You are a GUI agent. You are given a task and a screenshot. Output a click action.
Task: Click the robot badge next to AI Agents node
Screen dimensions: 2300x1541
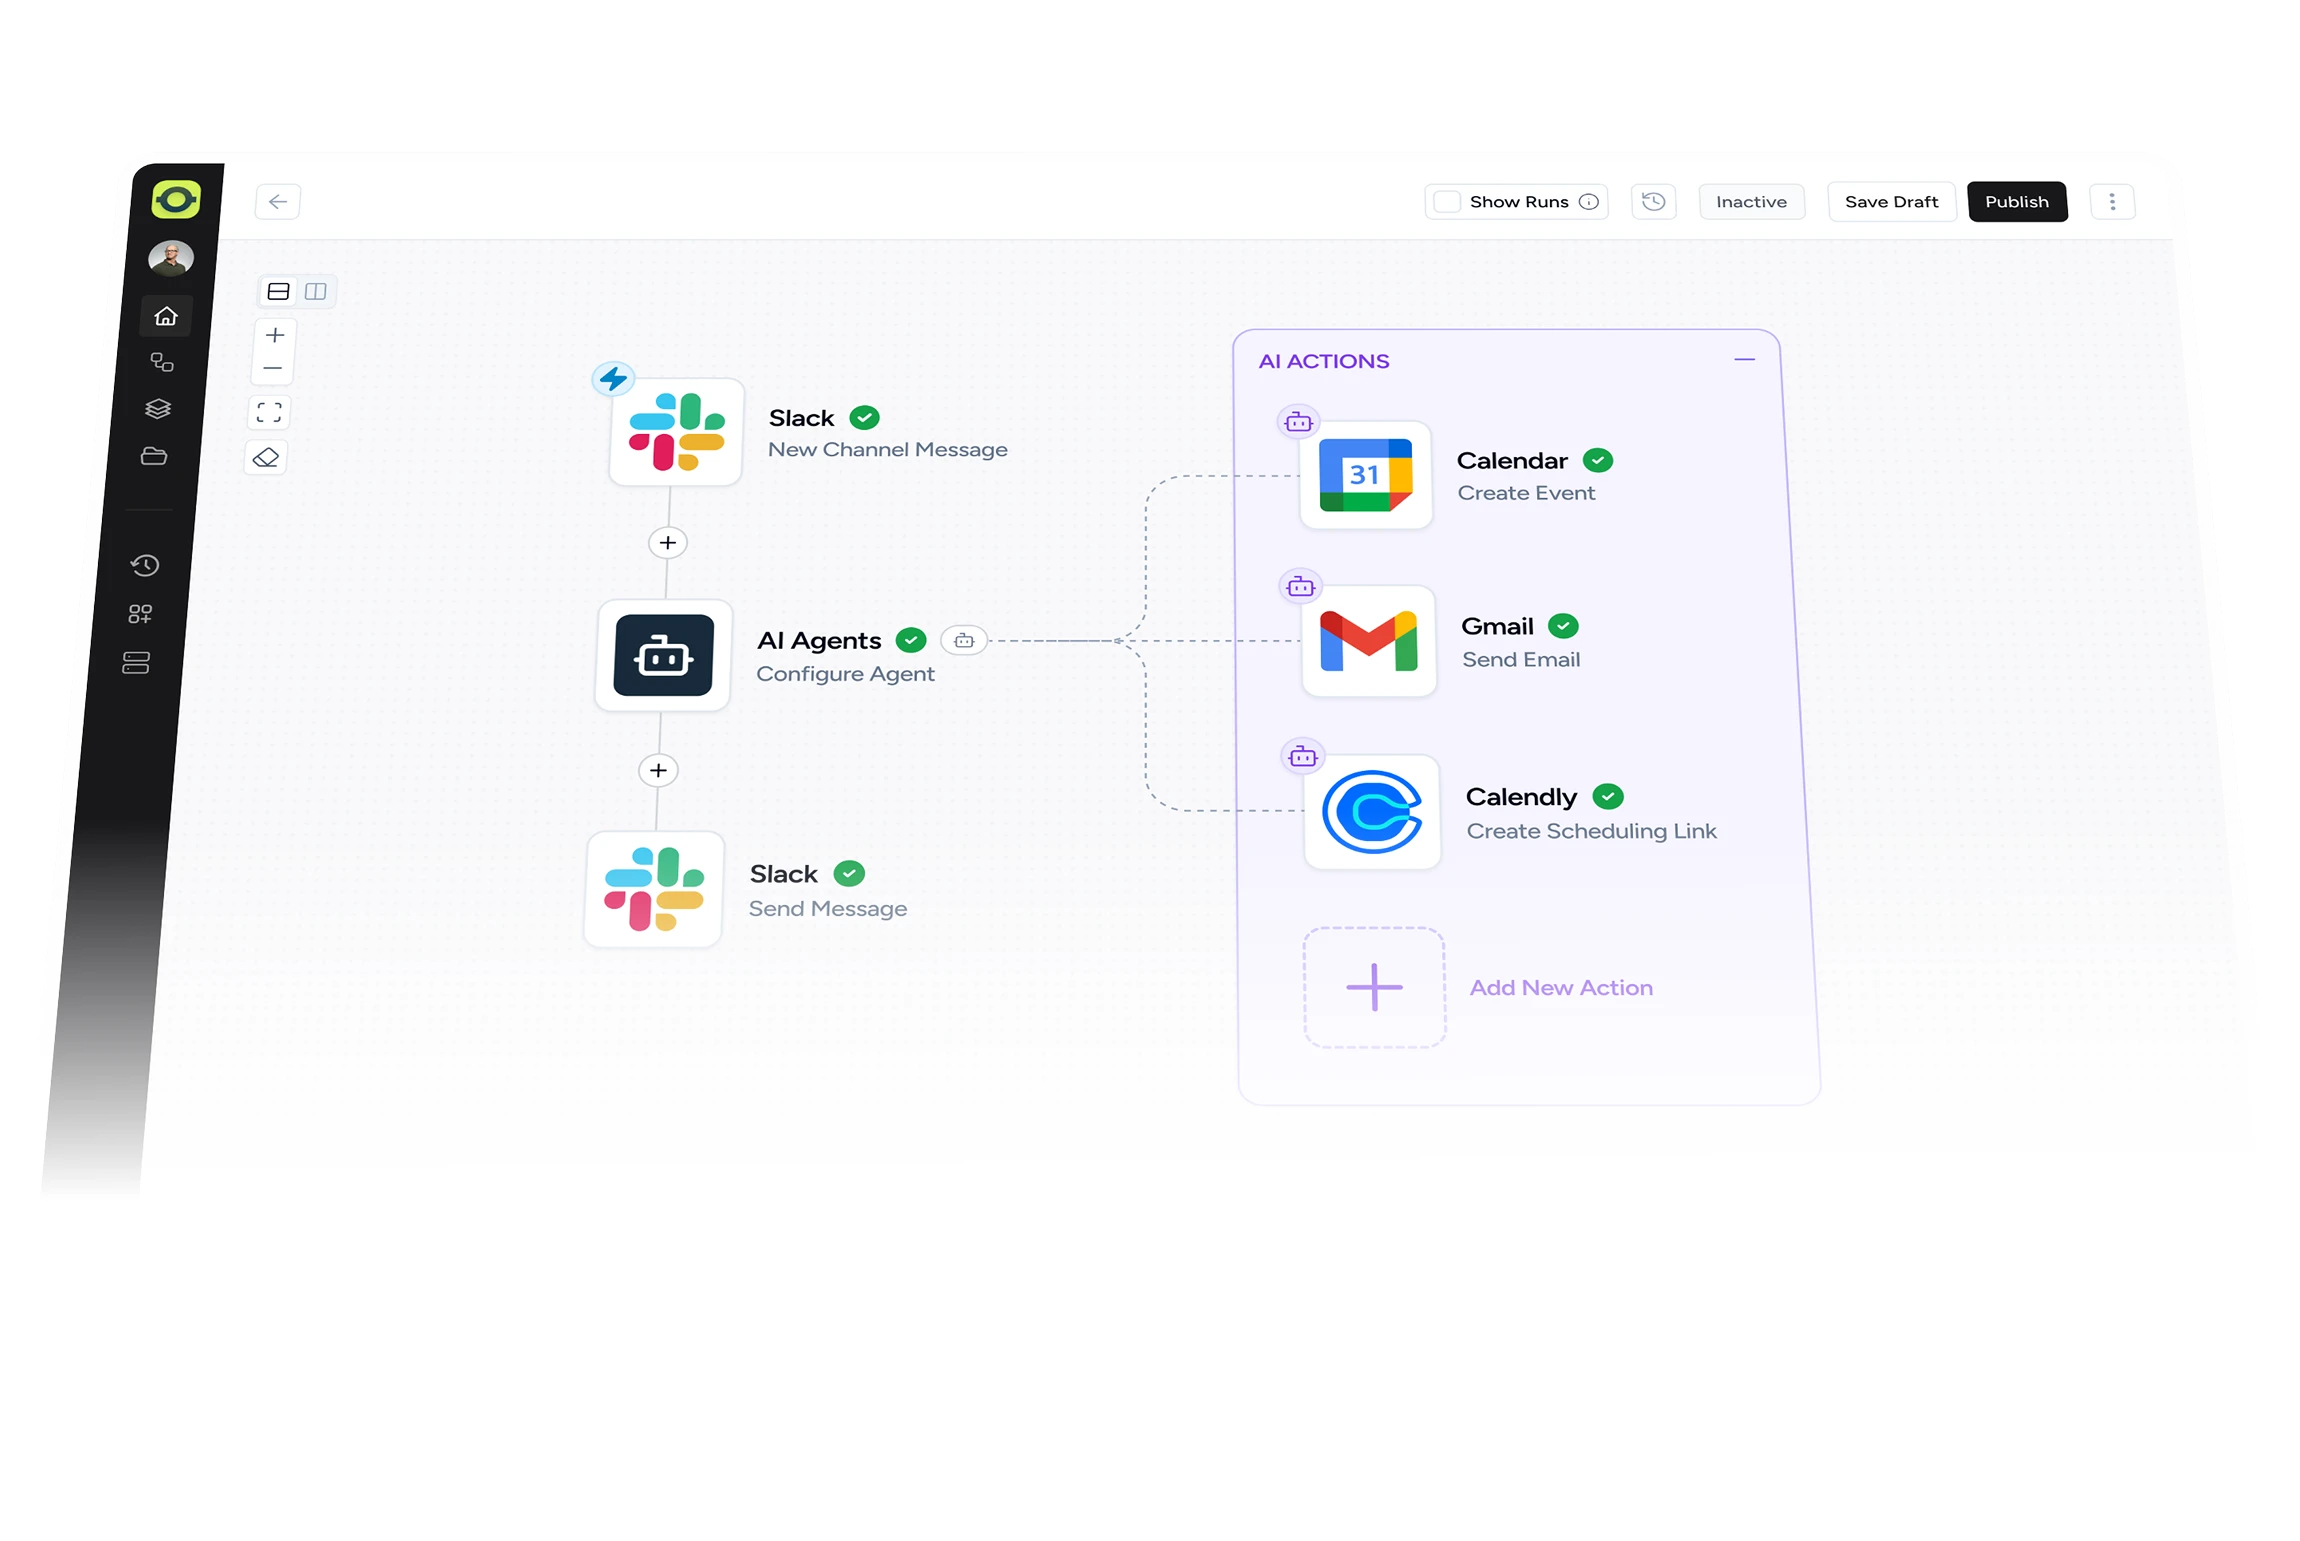click(x=963, y=640)
